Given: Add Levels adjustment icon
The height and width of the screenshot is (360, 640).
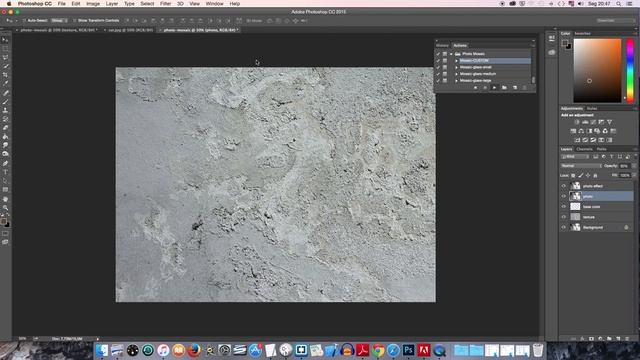Looking at the screenshot, I should point(585,122).
